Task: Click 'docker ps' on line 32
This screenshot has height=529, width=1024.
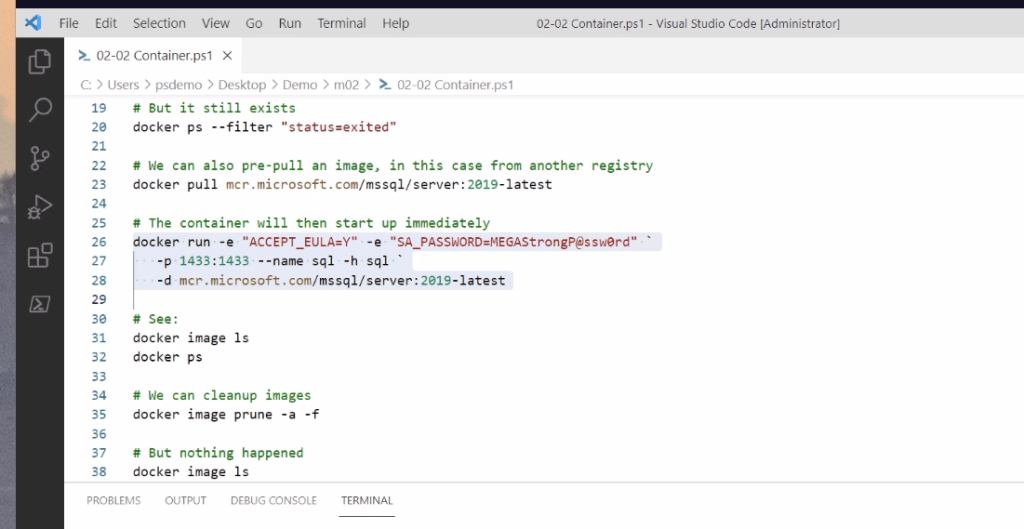Action: 167,357
